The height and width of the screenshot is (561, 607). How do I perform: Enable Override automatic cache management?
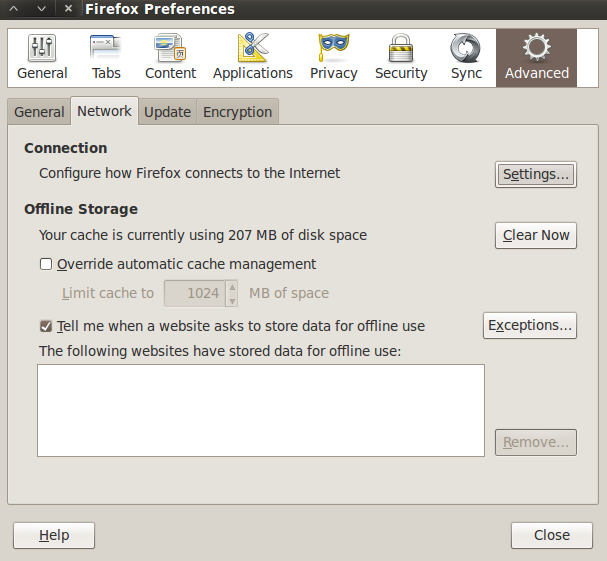tap(46, 264)
